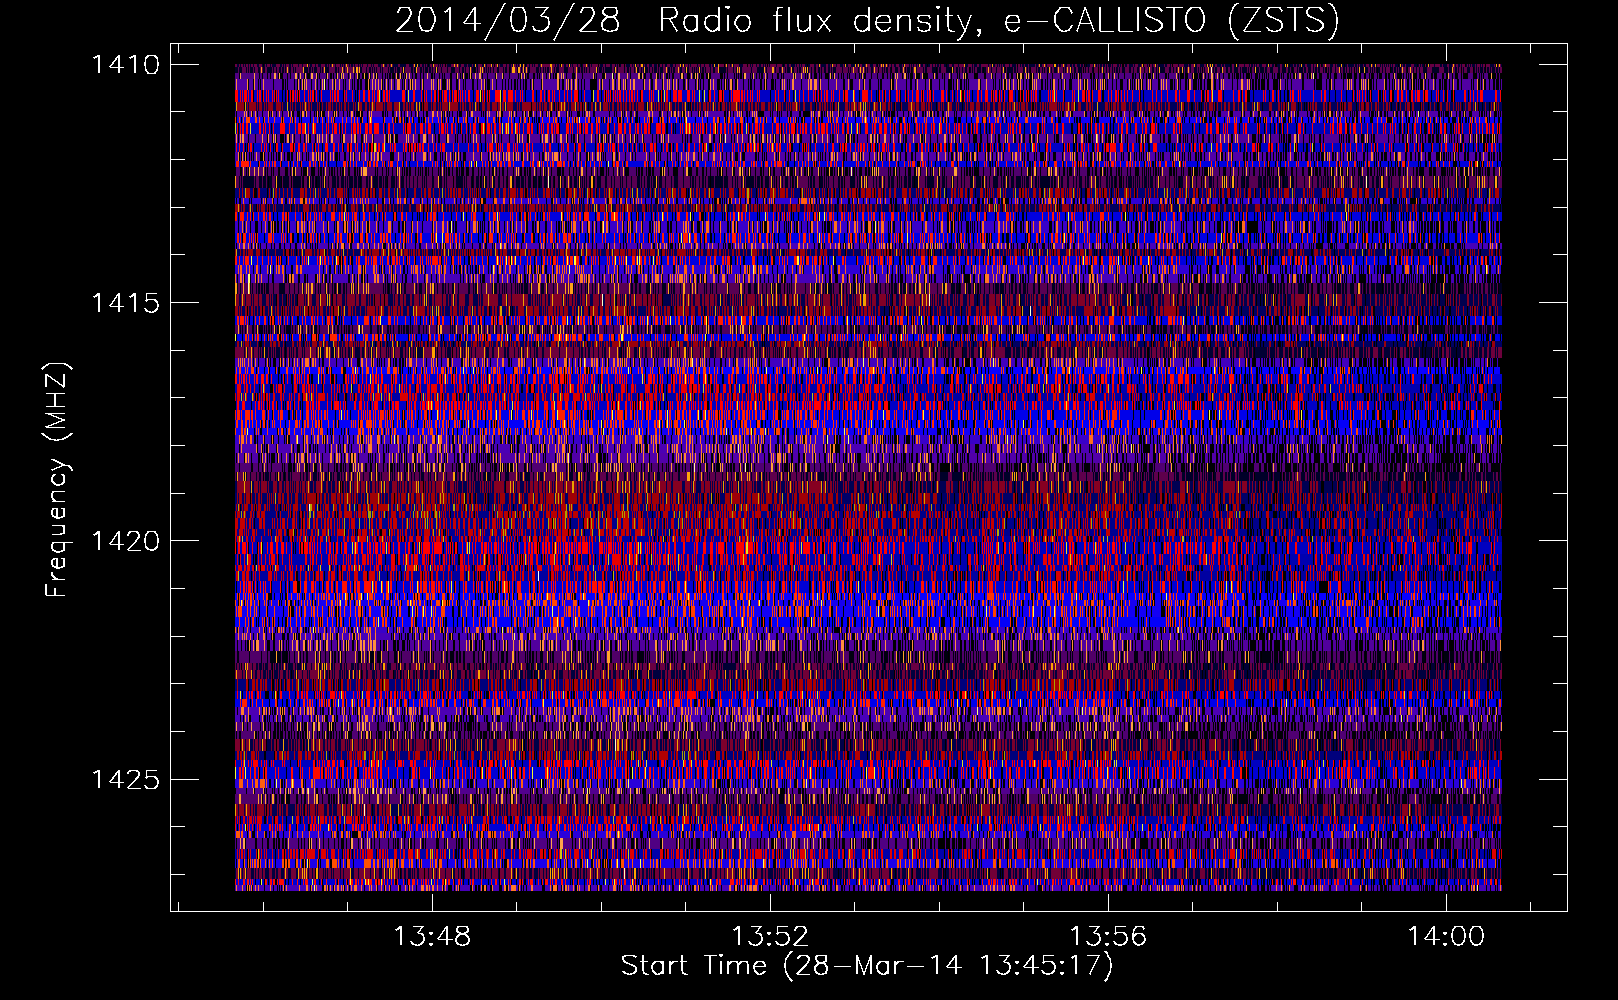This screenshot has width=1618, height=1000.
Task: Click the 13:48 time tick label
Action: pos(432,937)
